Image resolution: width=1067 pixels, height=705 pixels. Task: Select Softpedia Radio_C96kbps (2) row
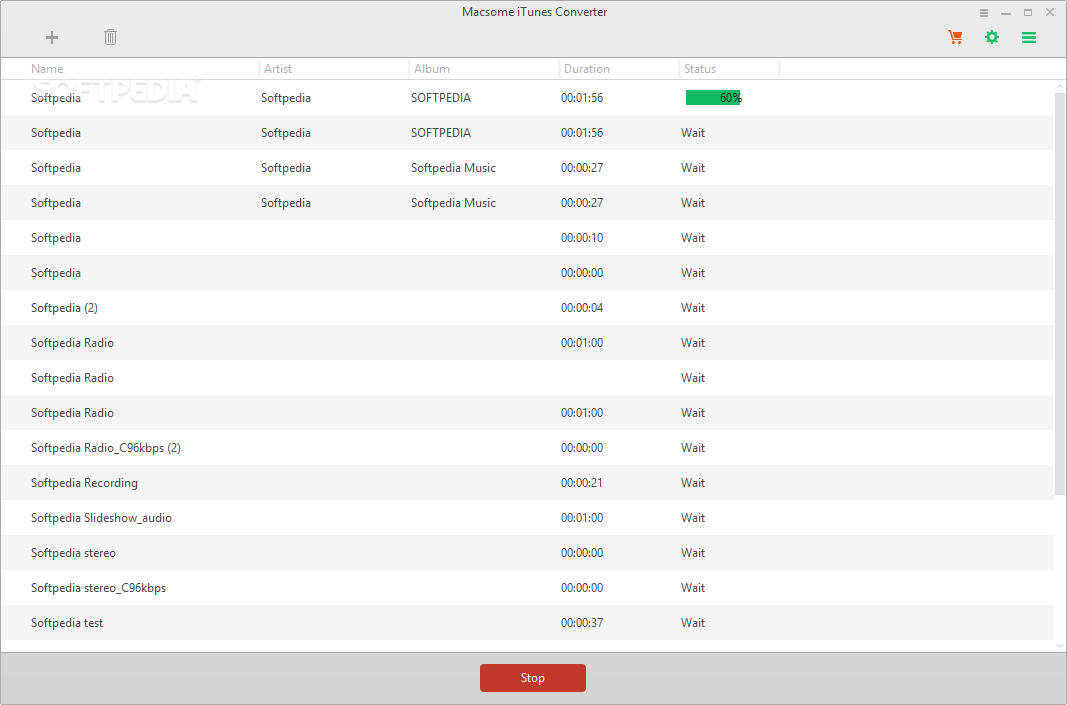click(527, 448)
